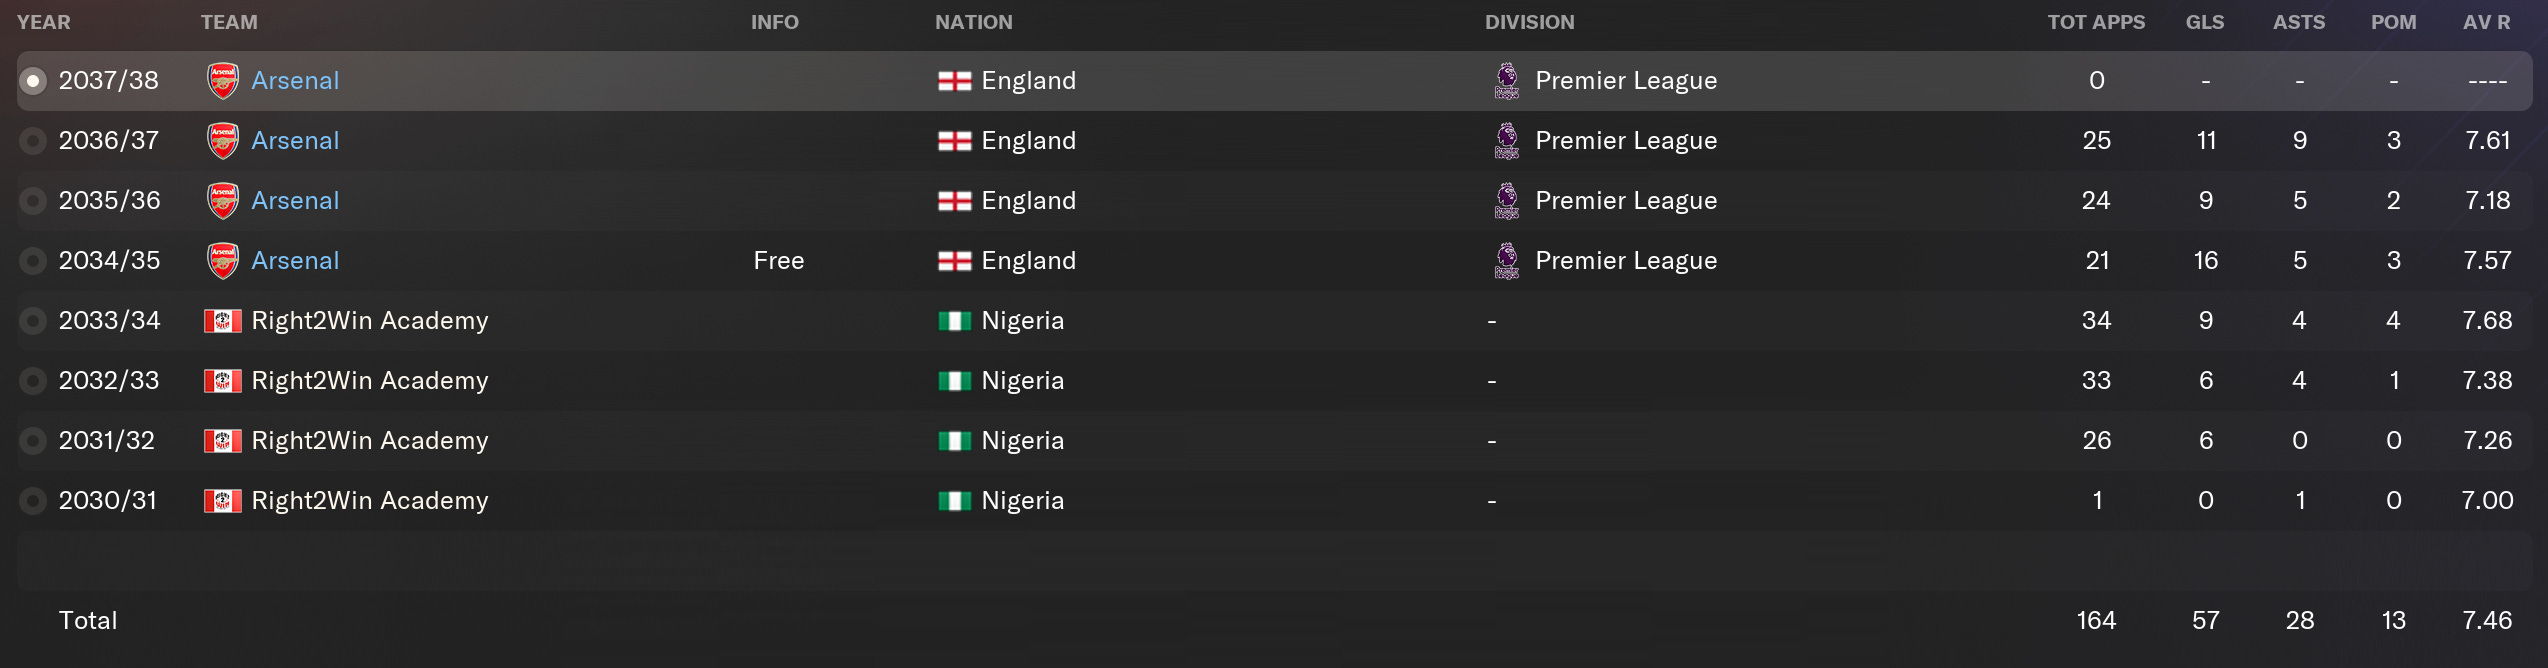This screenshot has height=668, width=2548.
Task: Click the Right2Win Academy badge for 2030/31
Action: [222, 501]
